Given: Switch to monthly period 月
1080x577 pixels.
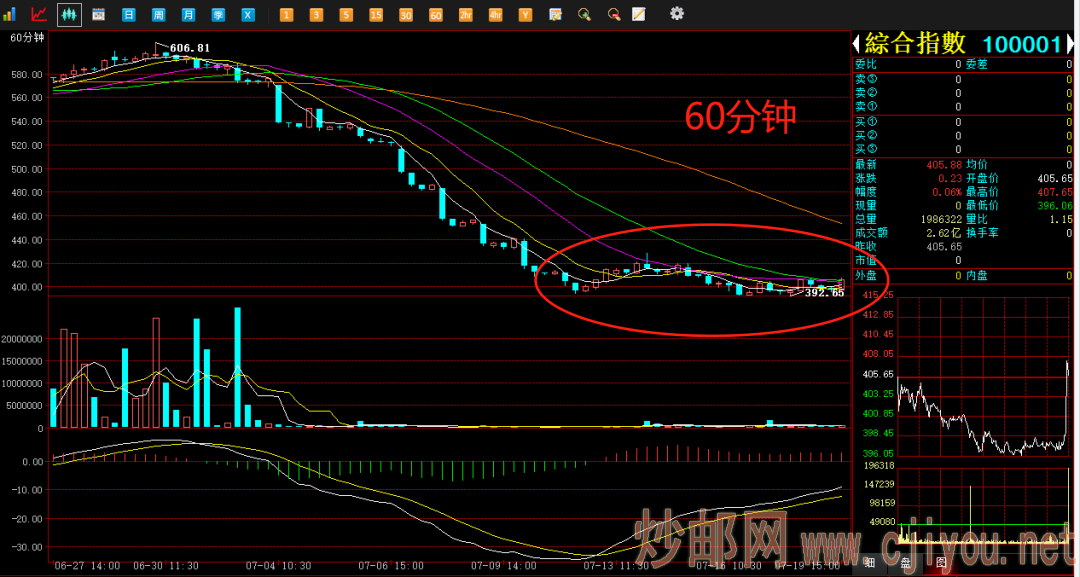Looking at the screenshot, I should click(189, 14).
